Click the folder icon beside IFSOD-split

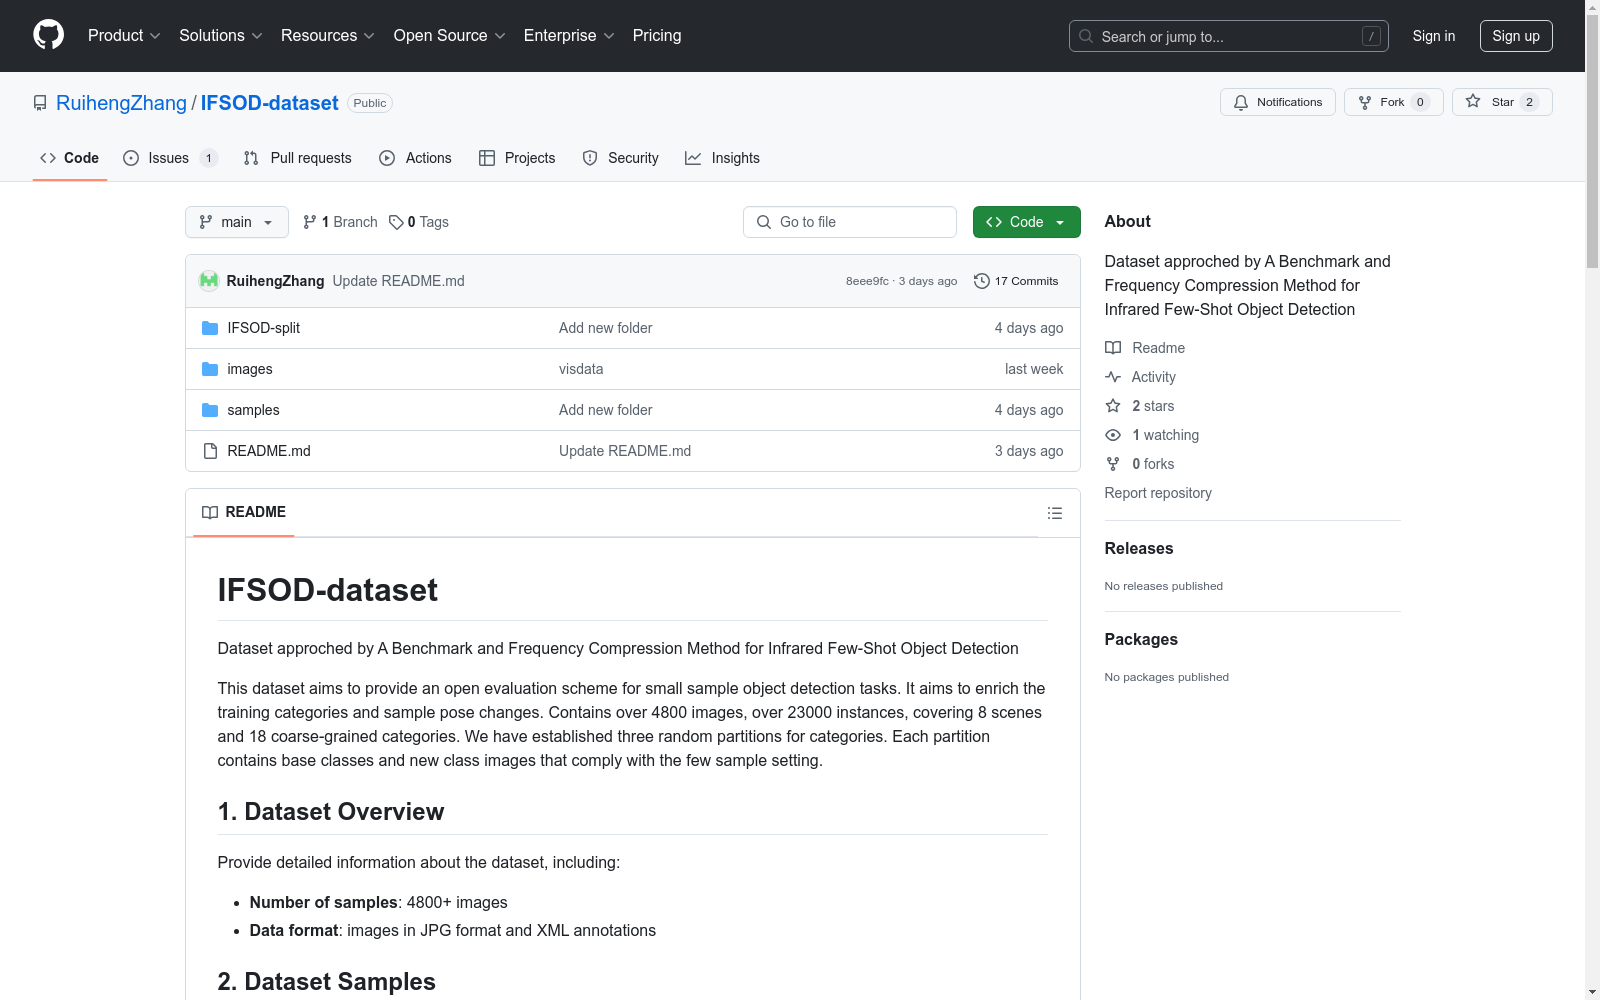click(210, 328)
